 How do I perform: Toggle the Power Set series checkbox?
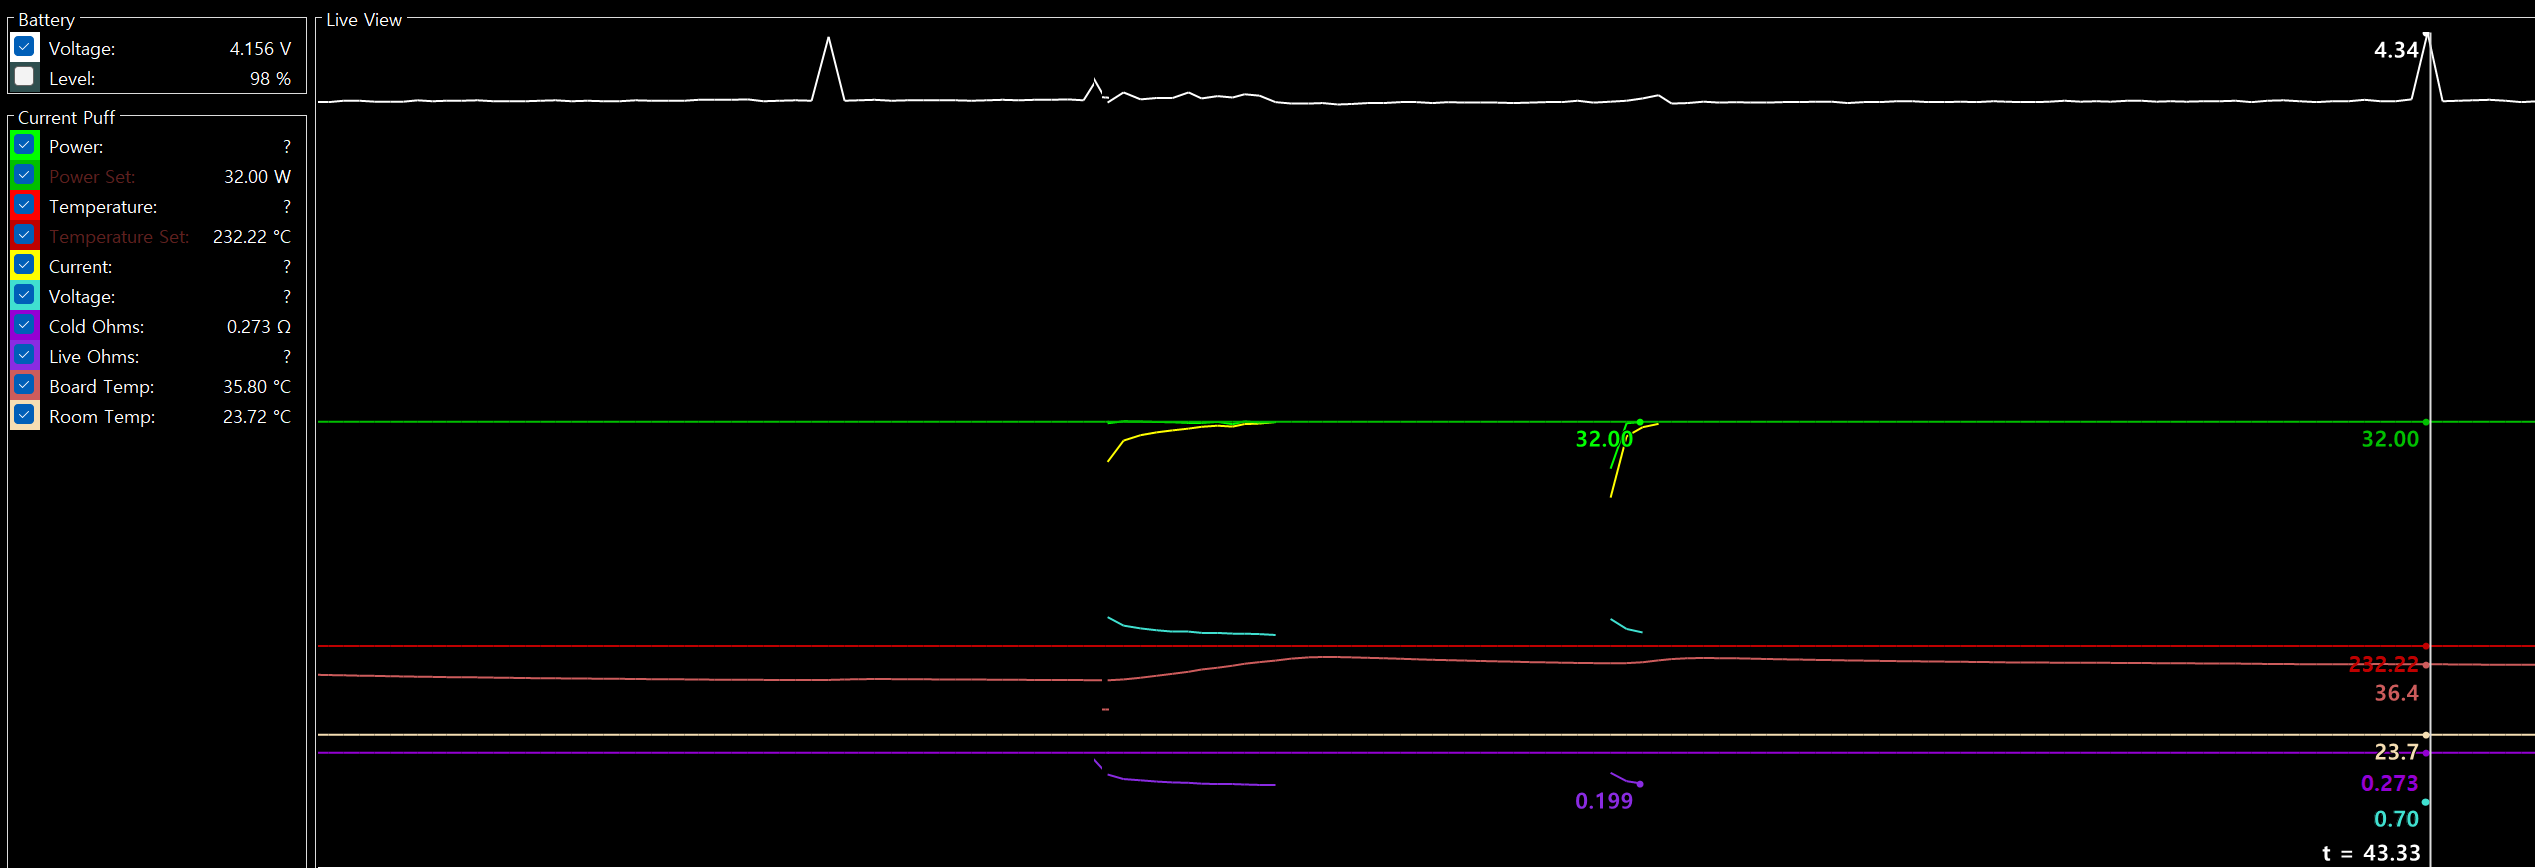tap(25, 175)
